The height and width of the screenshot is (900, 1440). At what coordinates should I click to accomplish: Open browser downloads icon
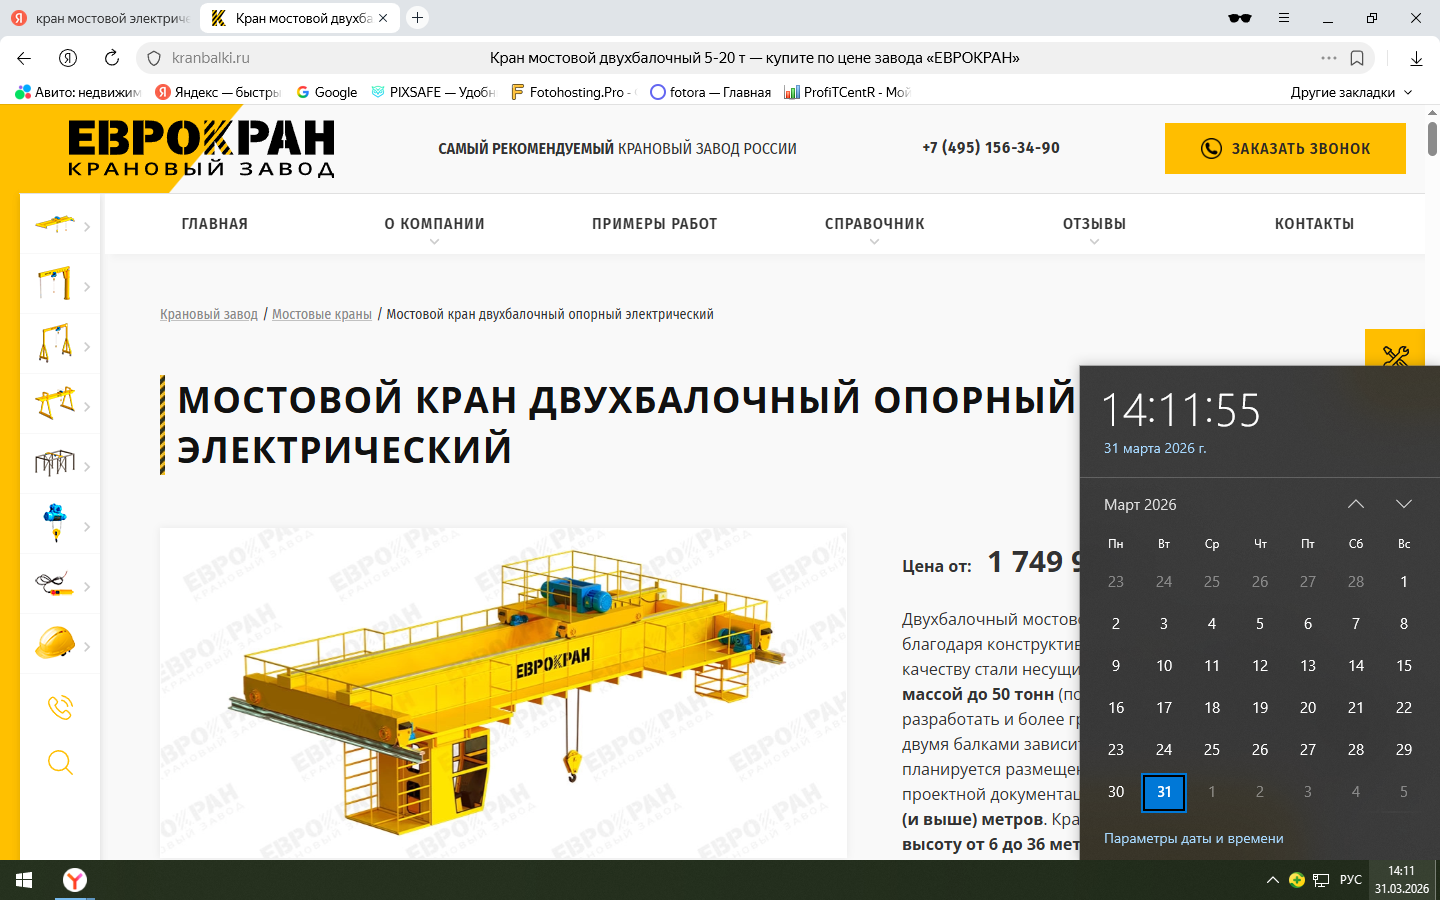tap(1416, 58)
